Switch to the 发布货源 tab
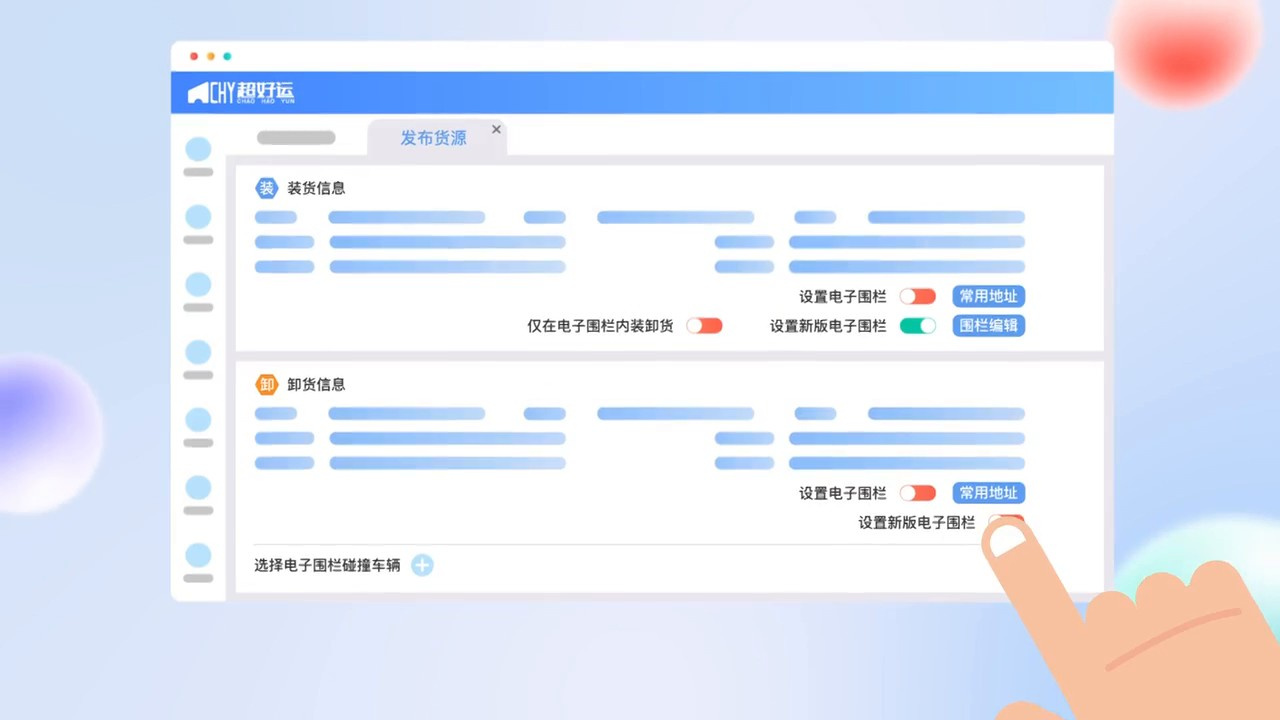Viewport: 1280px width, 720px height. 433,138
